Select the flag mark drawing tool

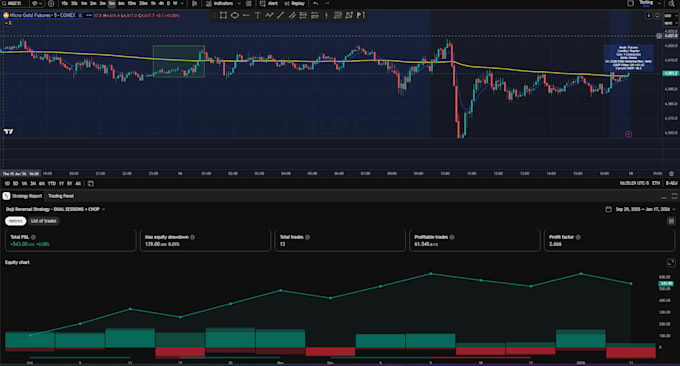[361, 15]
